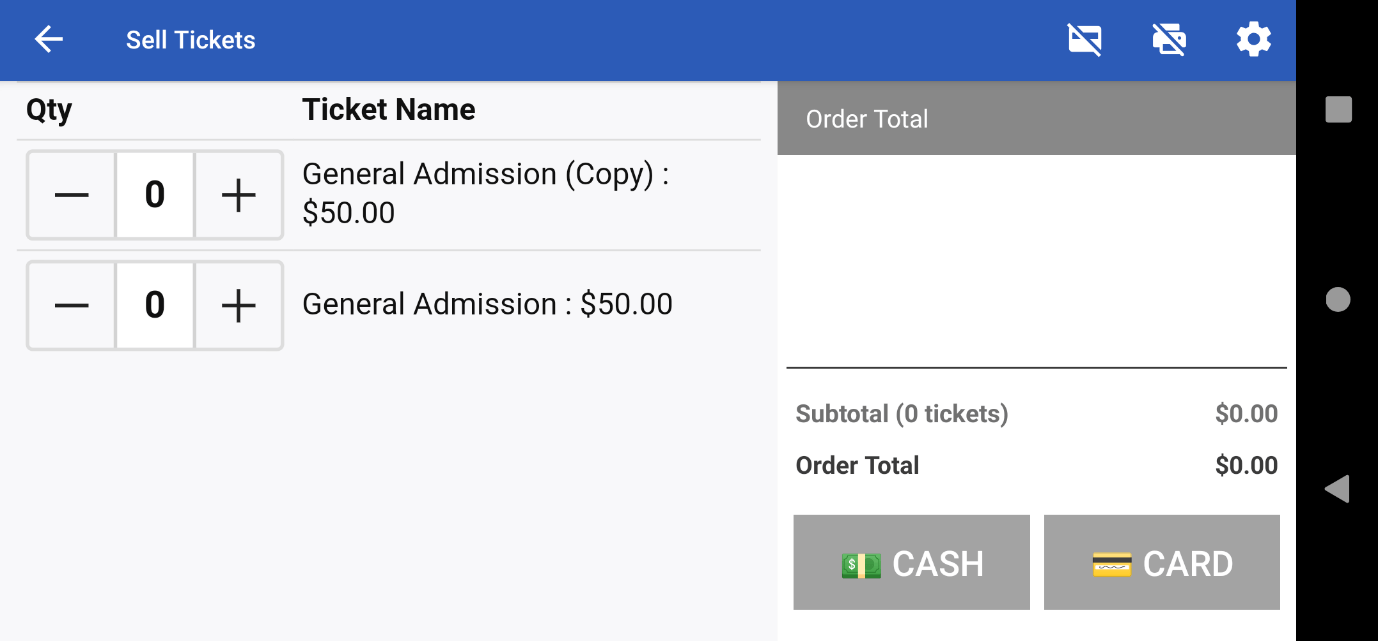
Task: Tap the Sell Tickets title
Action: point(190,40)
